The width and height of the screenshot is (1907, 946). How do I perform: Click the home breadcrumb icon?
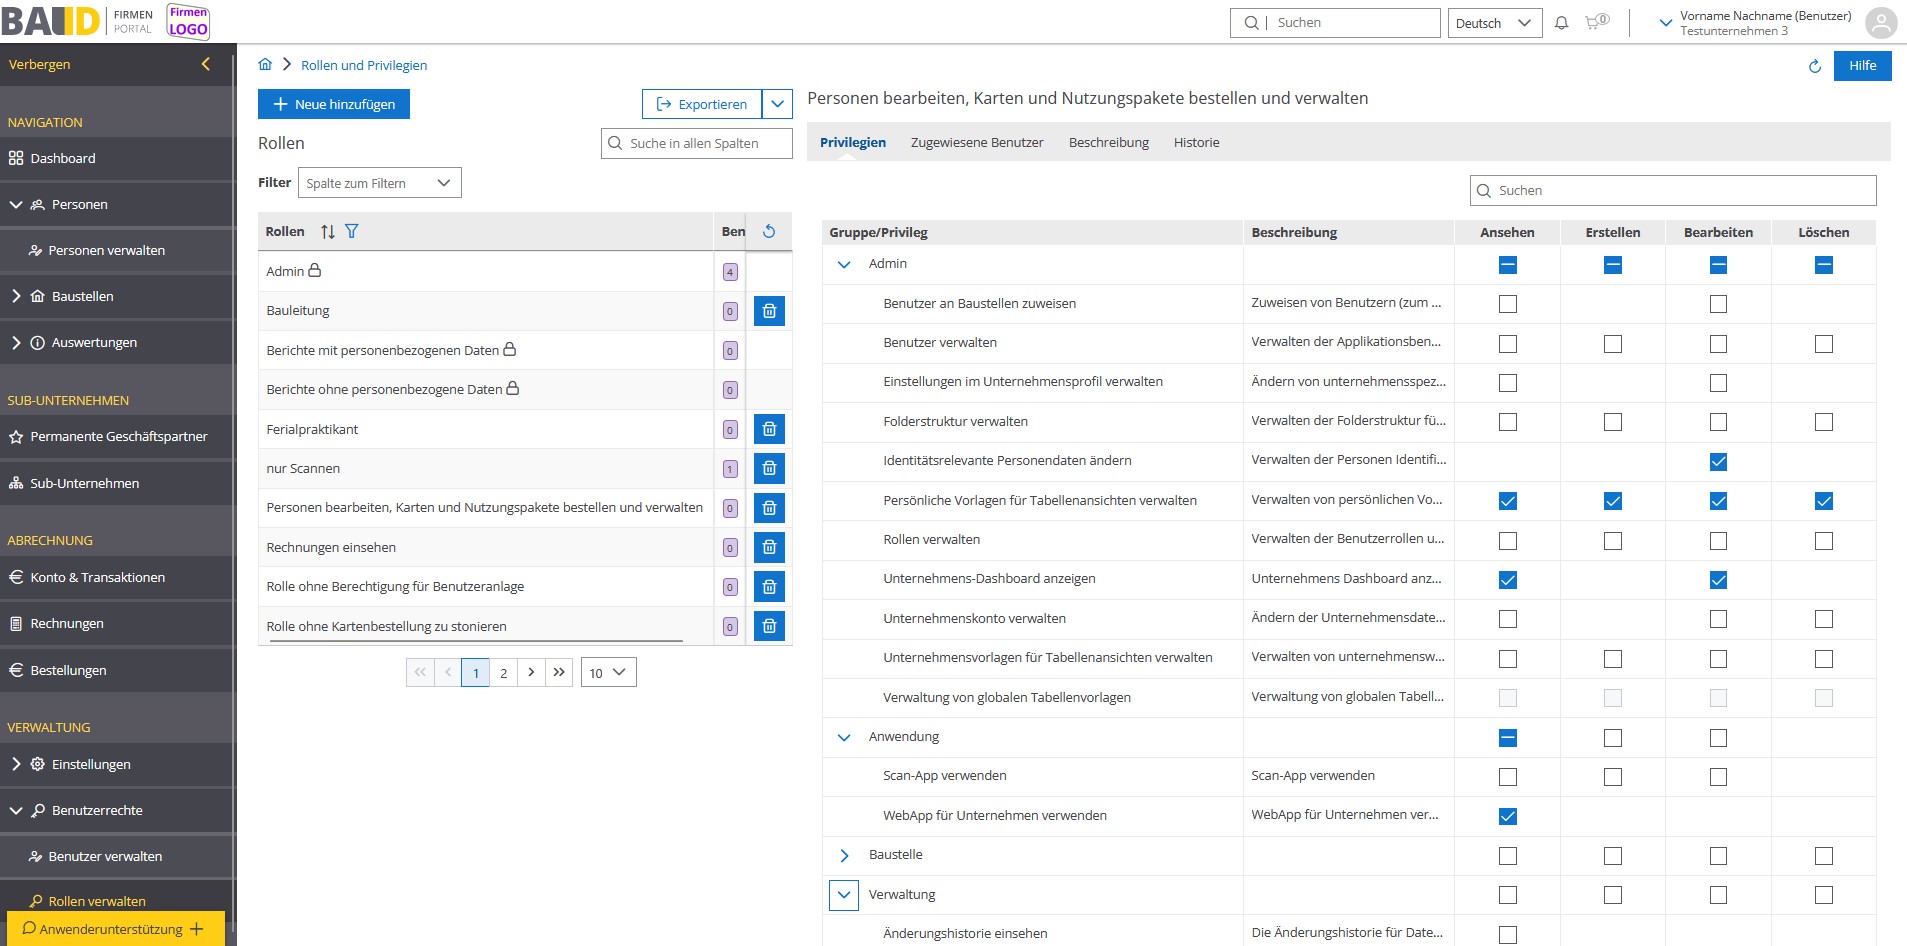click(x=265, y=65)
